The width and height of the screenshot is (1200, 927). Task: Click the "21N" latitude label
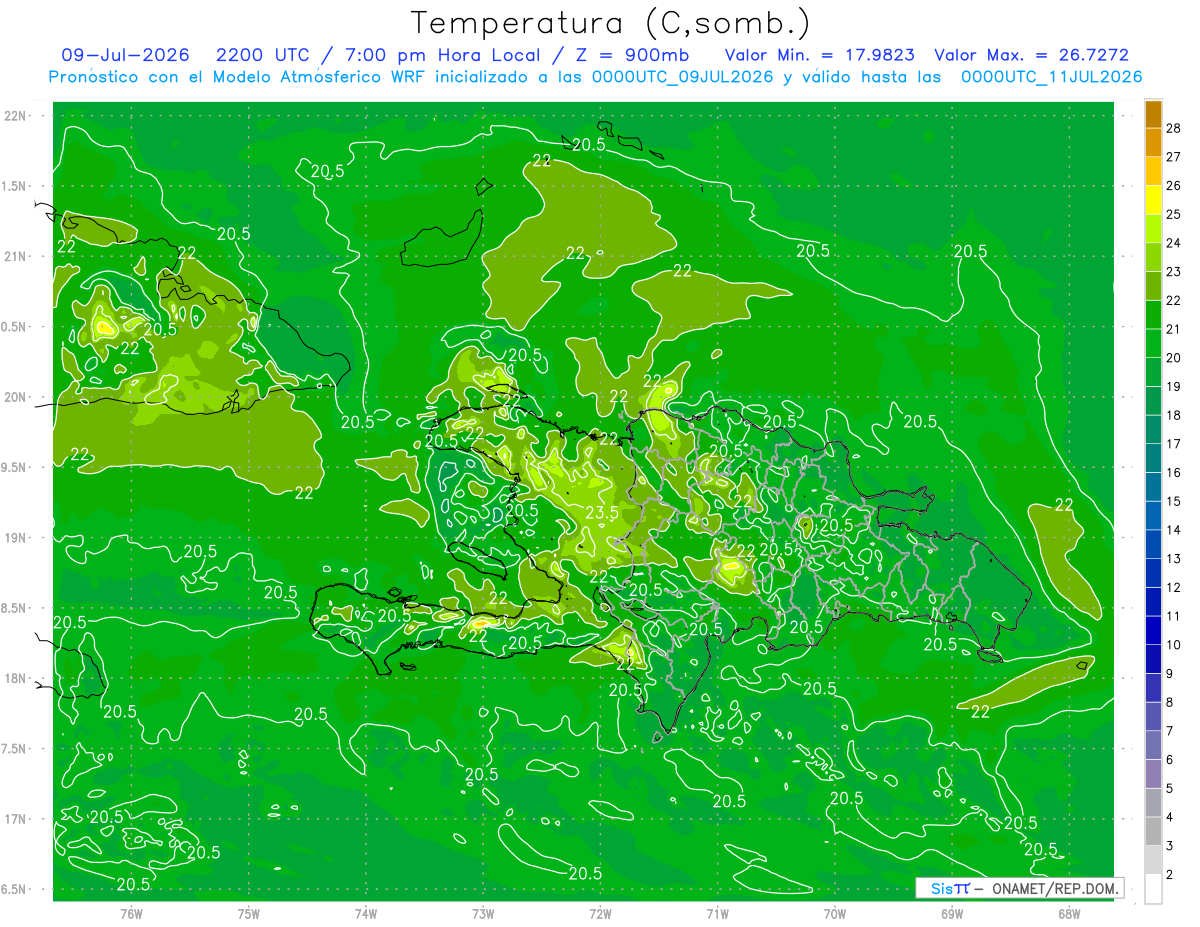[x=16, y=256]
